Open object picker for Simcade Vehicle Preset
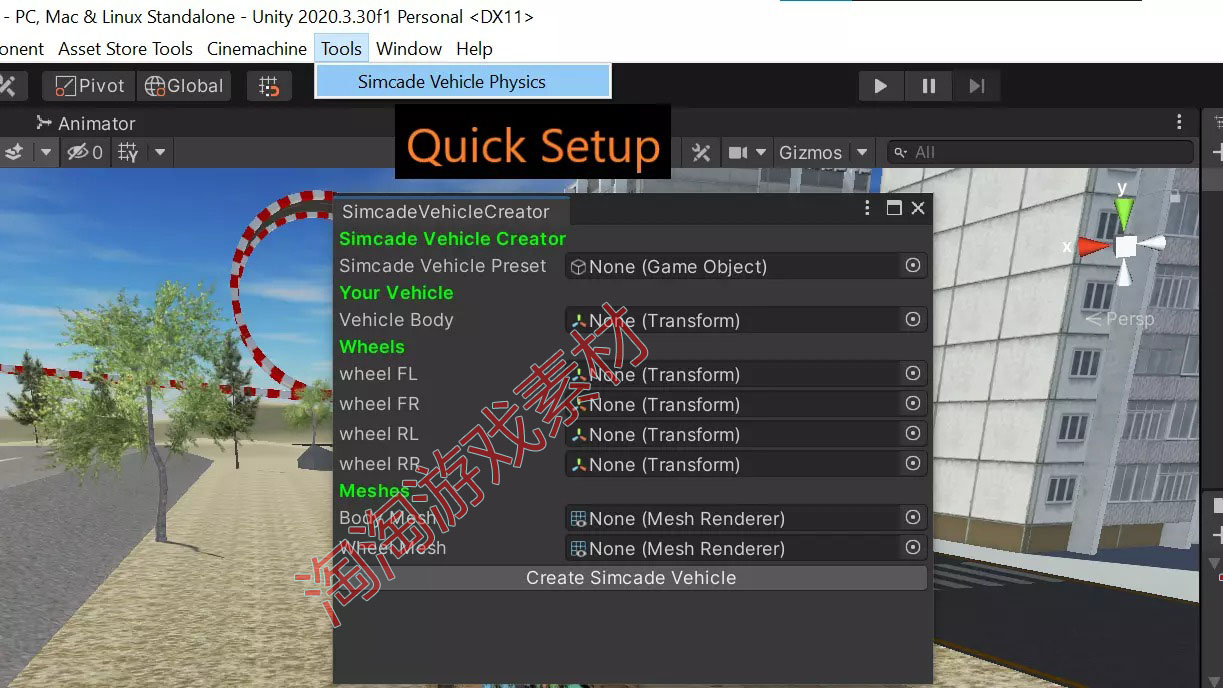 click(x=913, y=266)
